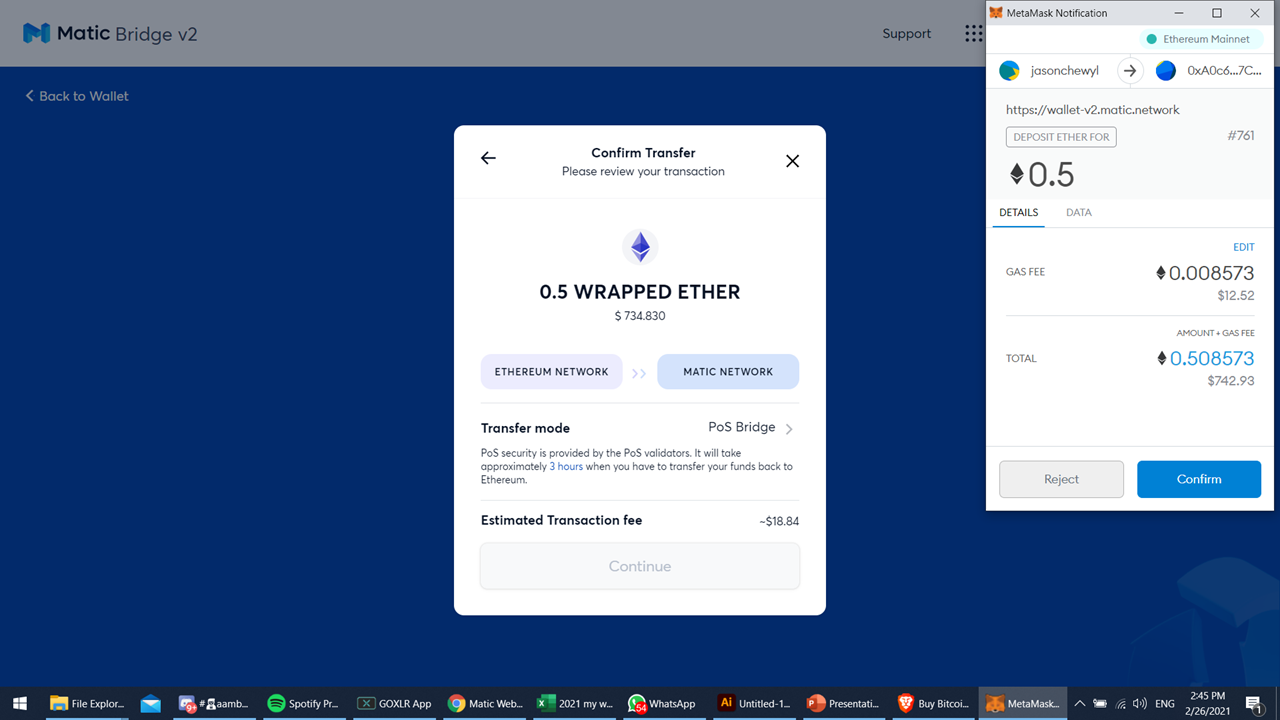This screenshot has height=720, width=1280.
Task: Open Spotify from the taskbar
Action: tap(304, 703)
